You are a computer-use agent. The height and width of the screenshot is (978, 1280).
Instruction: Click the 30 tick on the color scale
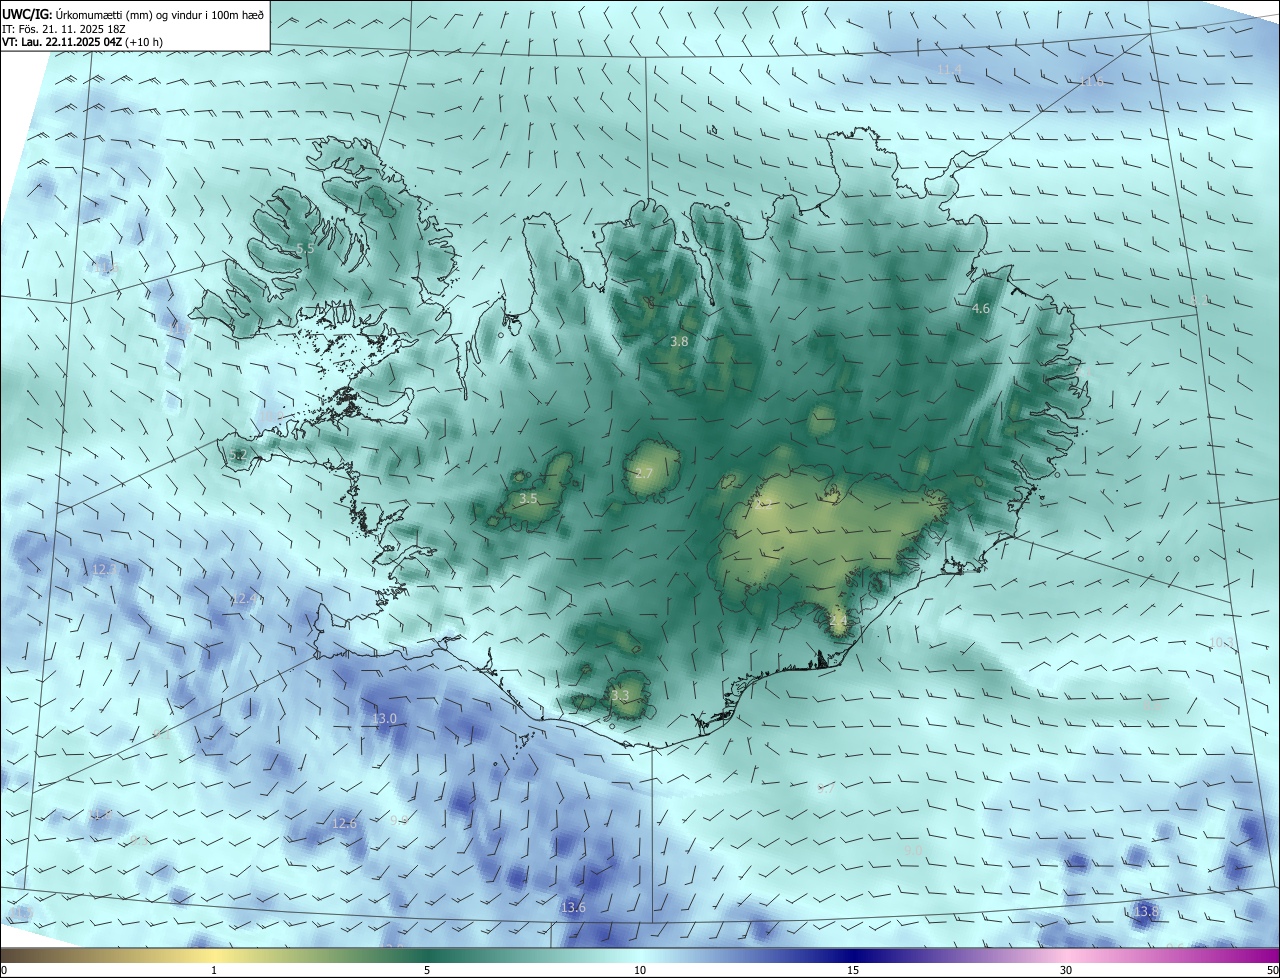tap(1066, 970)
